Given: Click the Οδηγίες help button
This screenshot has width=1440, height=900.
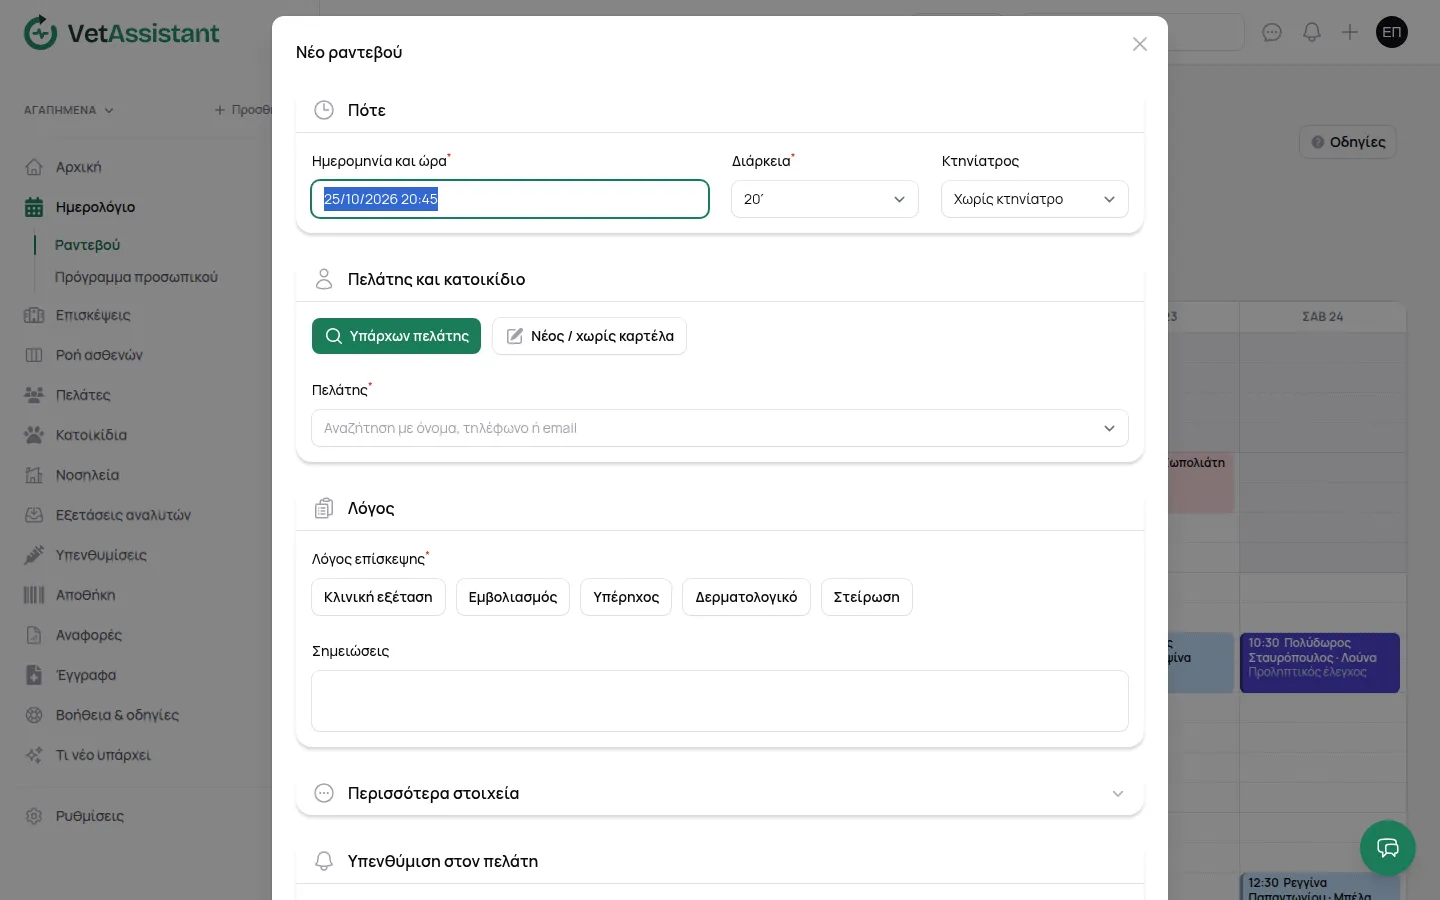Looking at the screenshot, I should pos(1347,142).
